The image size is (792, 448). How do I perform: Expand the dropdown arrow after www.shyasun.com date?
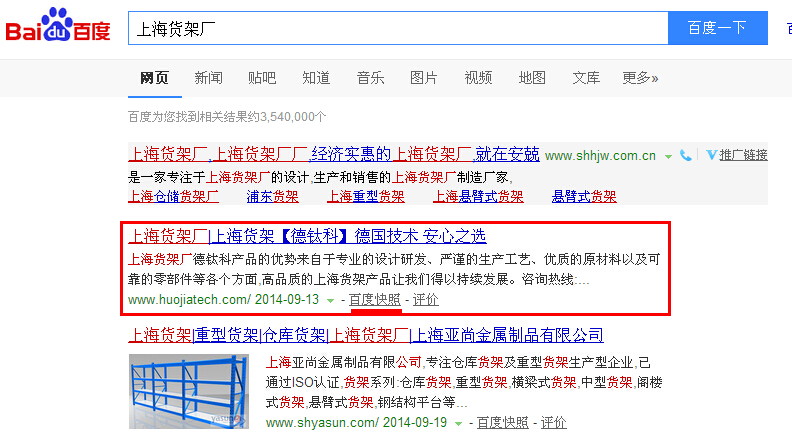(x=458, y=424)
